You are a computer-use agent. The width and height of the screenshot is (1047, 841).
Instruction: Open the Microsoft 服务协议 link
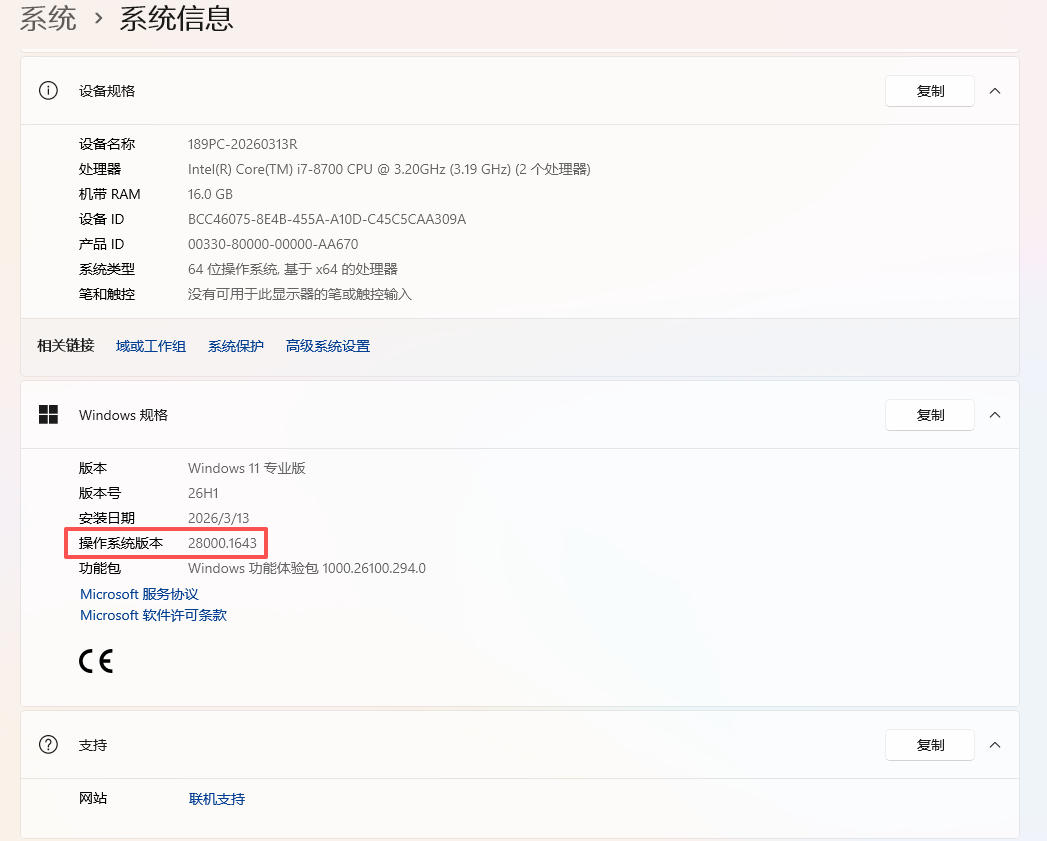tap(139, 594)
